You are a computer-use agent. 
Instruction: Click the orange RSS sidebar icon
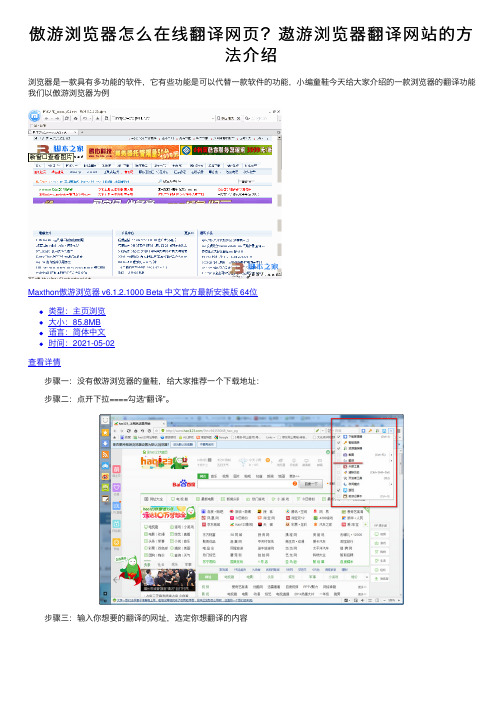pos(105,454)
